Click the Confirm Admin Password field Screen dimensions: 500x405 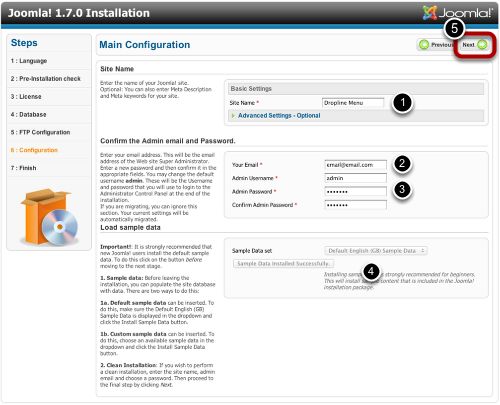[x=356, y=205]
